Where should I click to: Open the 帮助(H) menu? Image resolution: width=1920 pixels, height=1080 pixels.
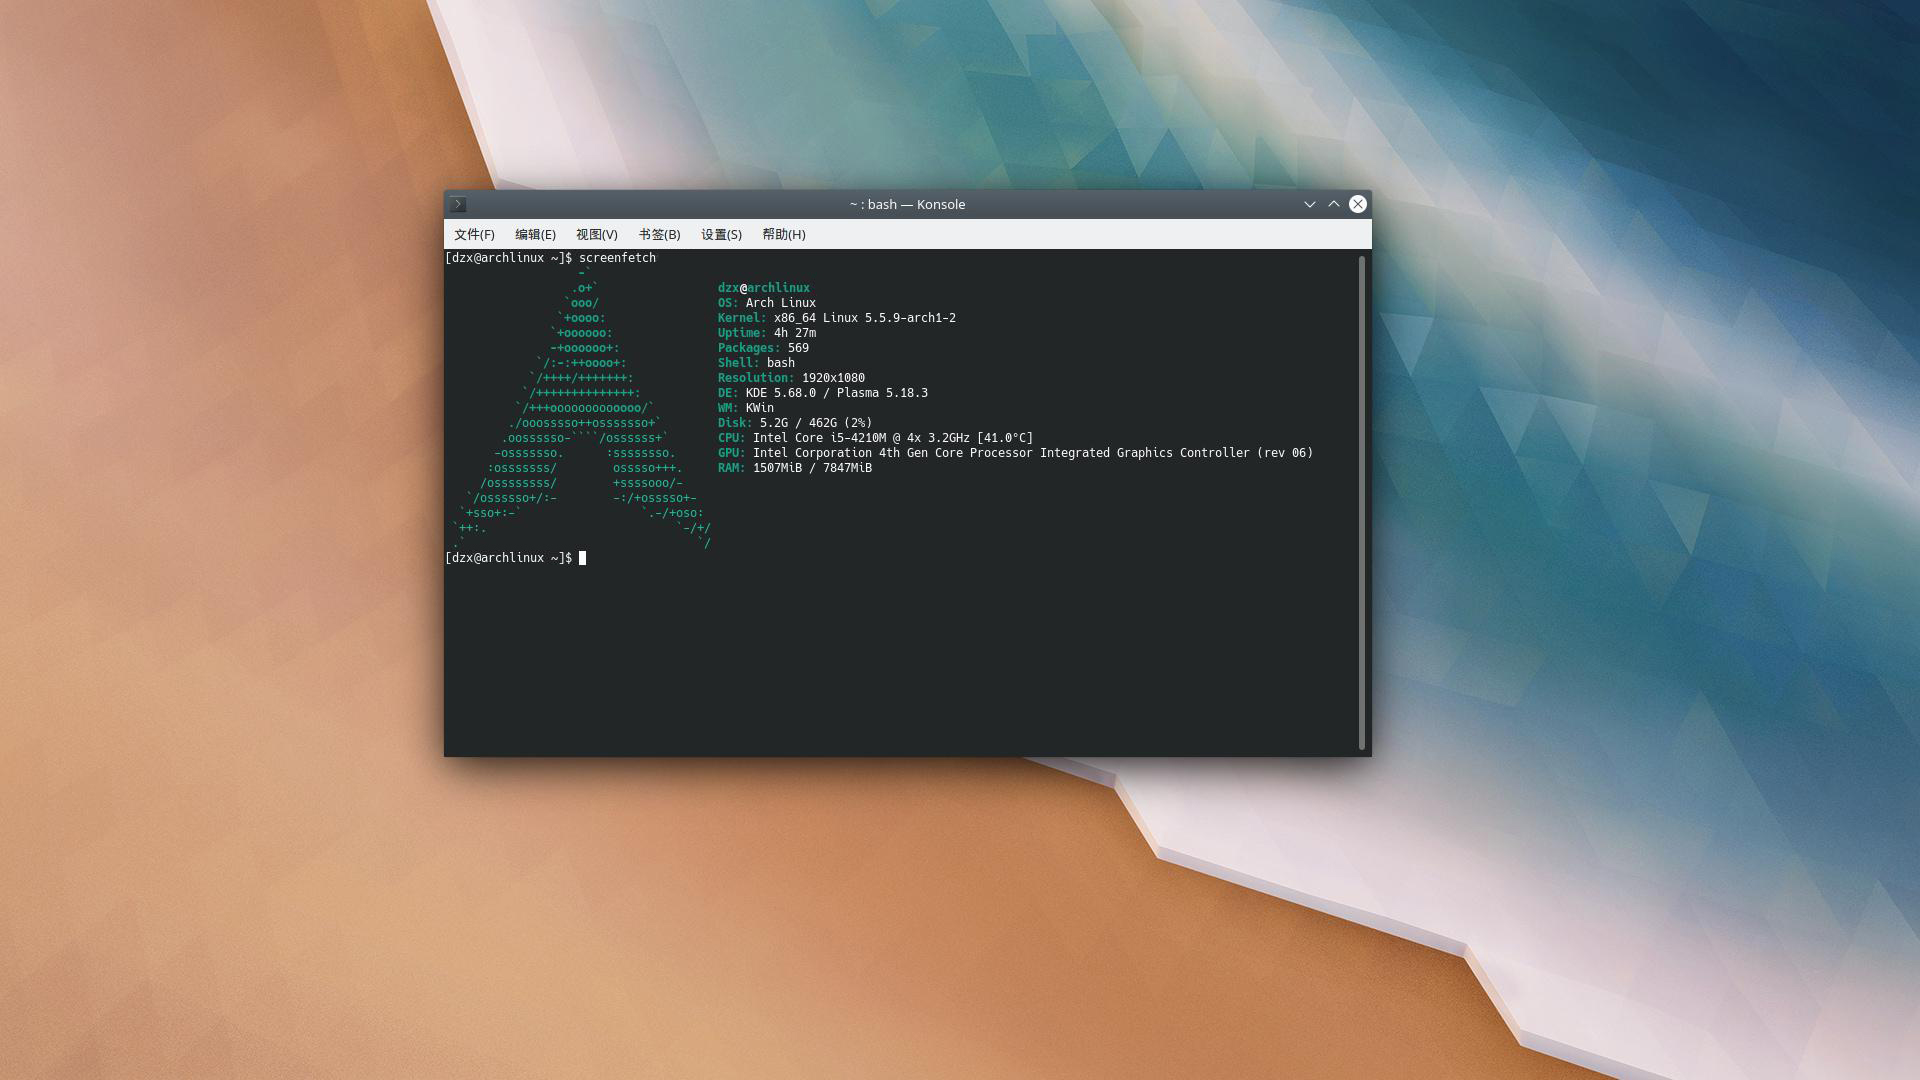782,234
